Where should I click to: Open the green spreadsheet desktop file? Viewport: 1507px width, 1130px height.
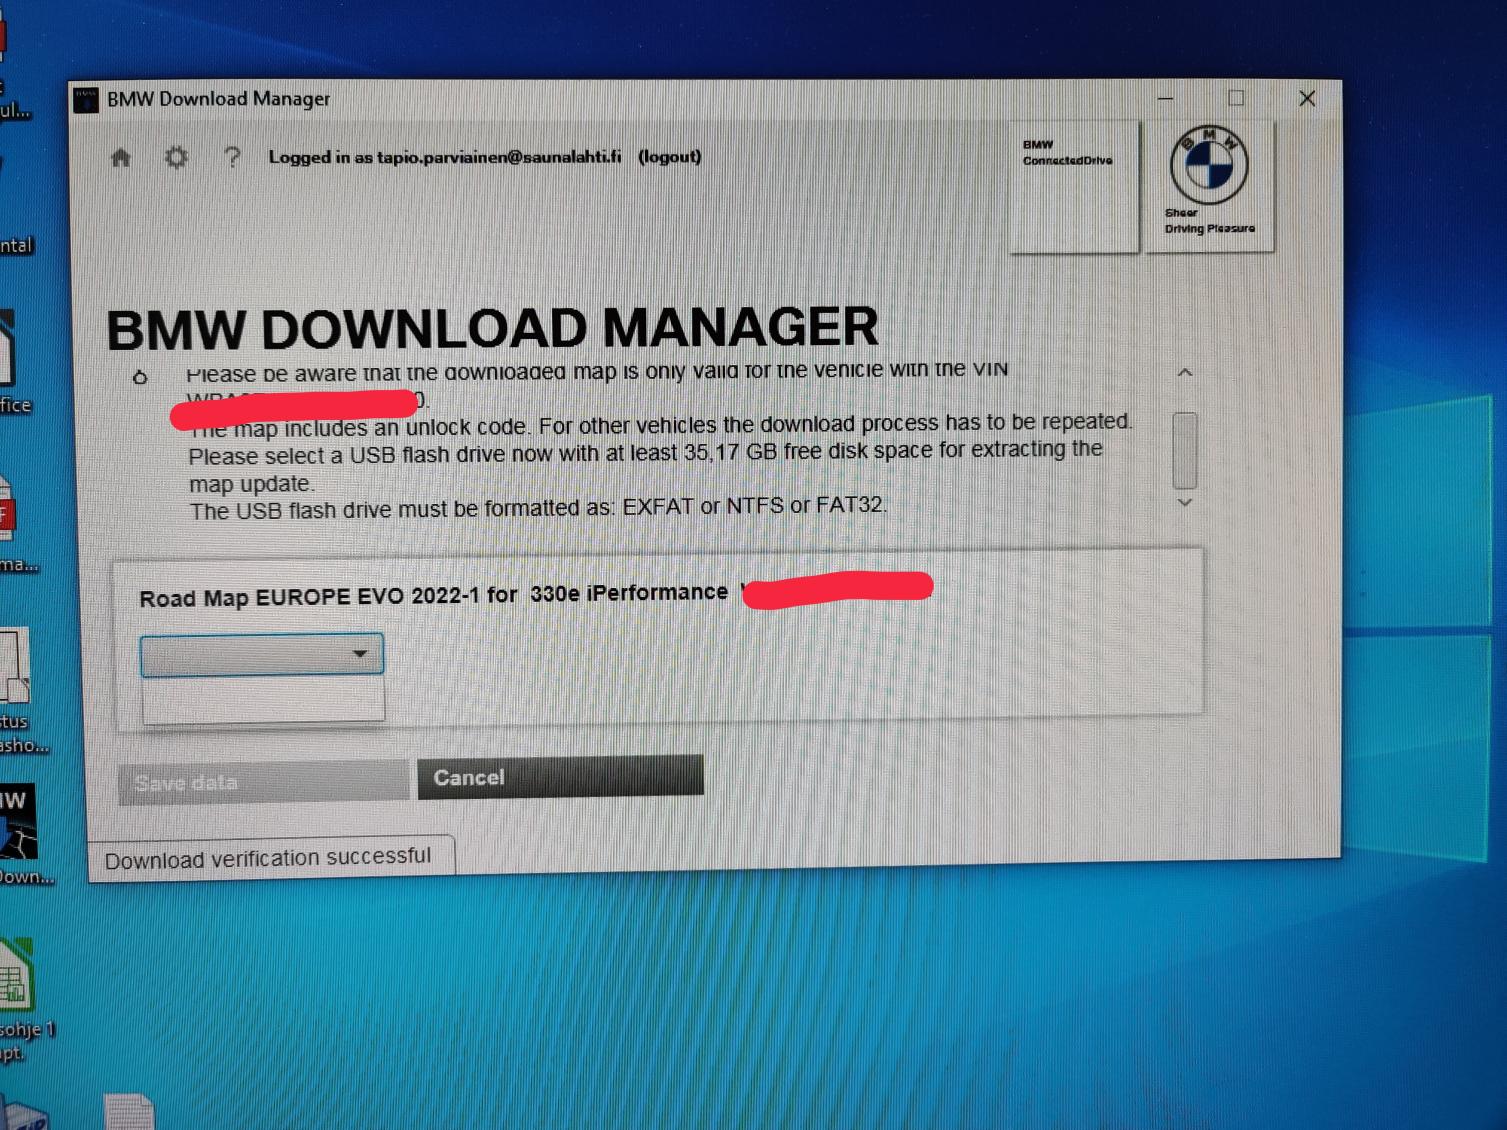coord(16,976)
